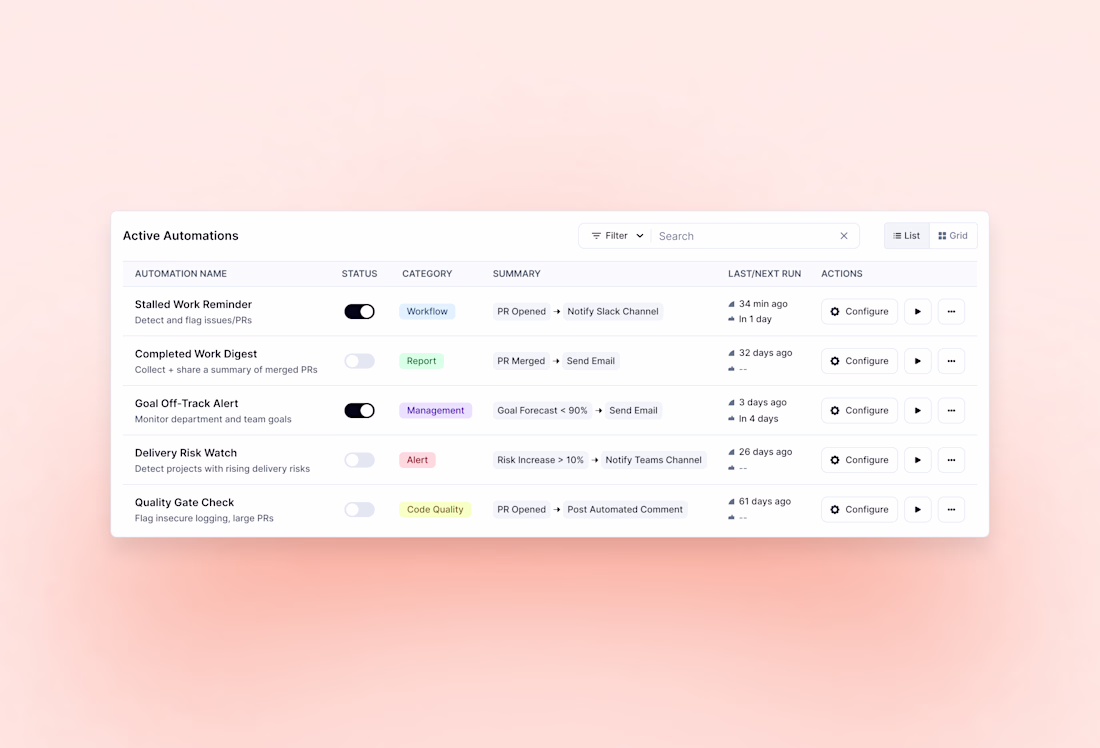
Task: Click the PR Merged trigger chip
Action: 521,361
